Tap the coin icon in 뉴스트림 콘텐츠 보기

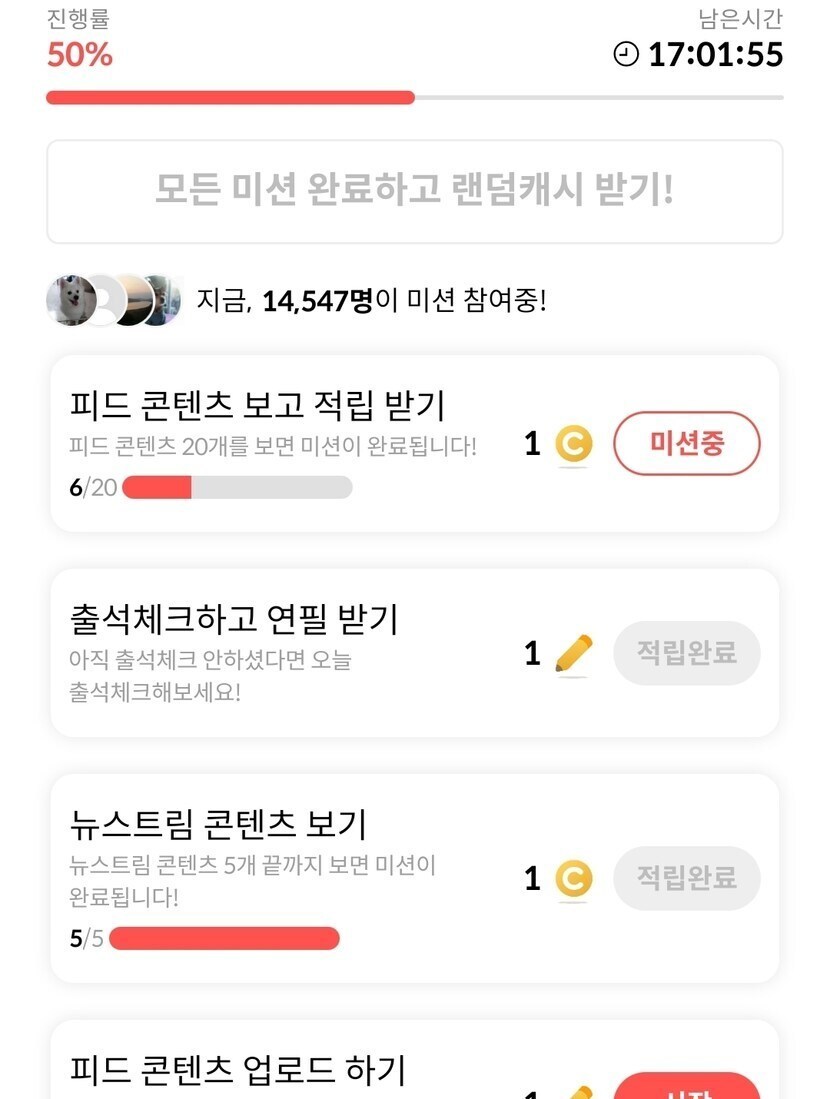573,879
